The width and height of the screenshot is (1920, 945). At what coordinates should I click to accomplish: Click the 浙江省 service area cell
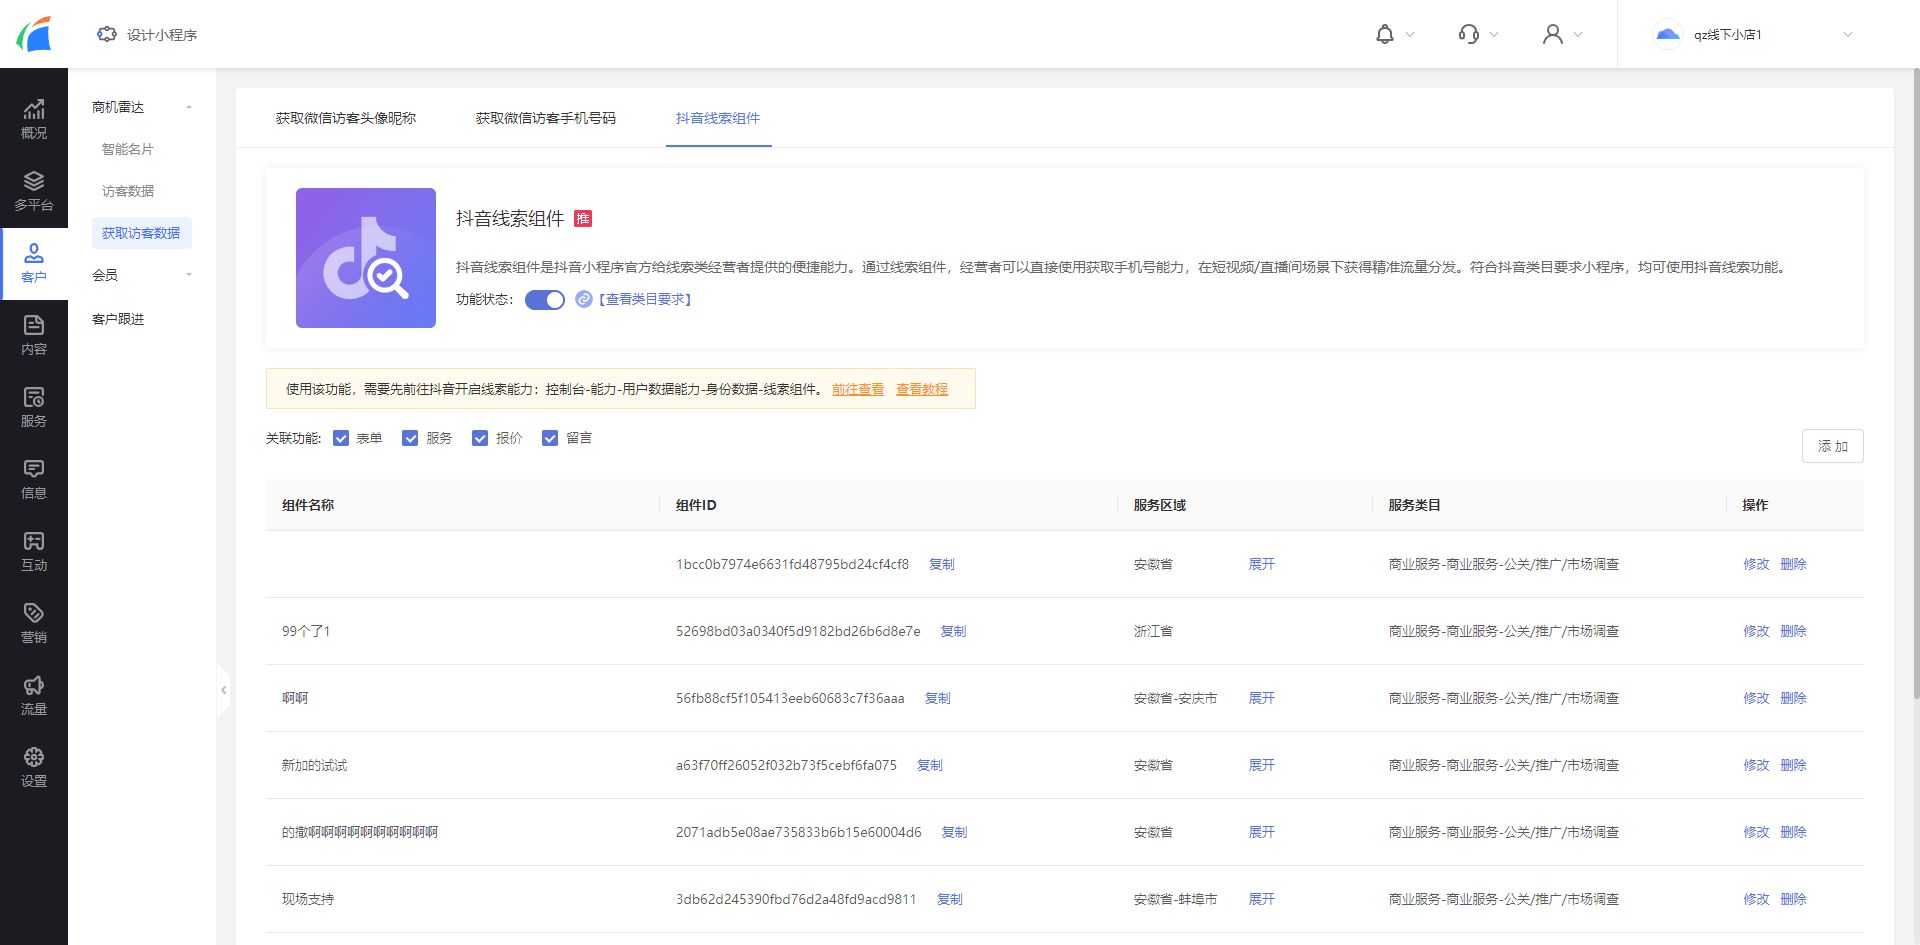tap(1153, 631)
